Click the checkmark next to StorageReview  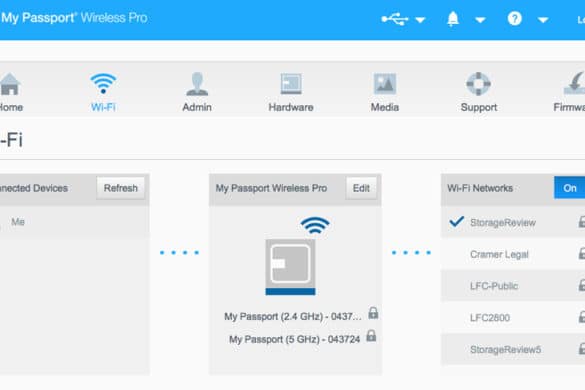pos(457,221)
